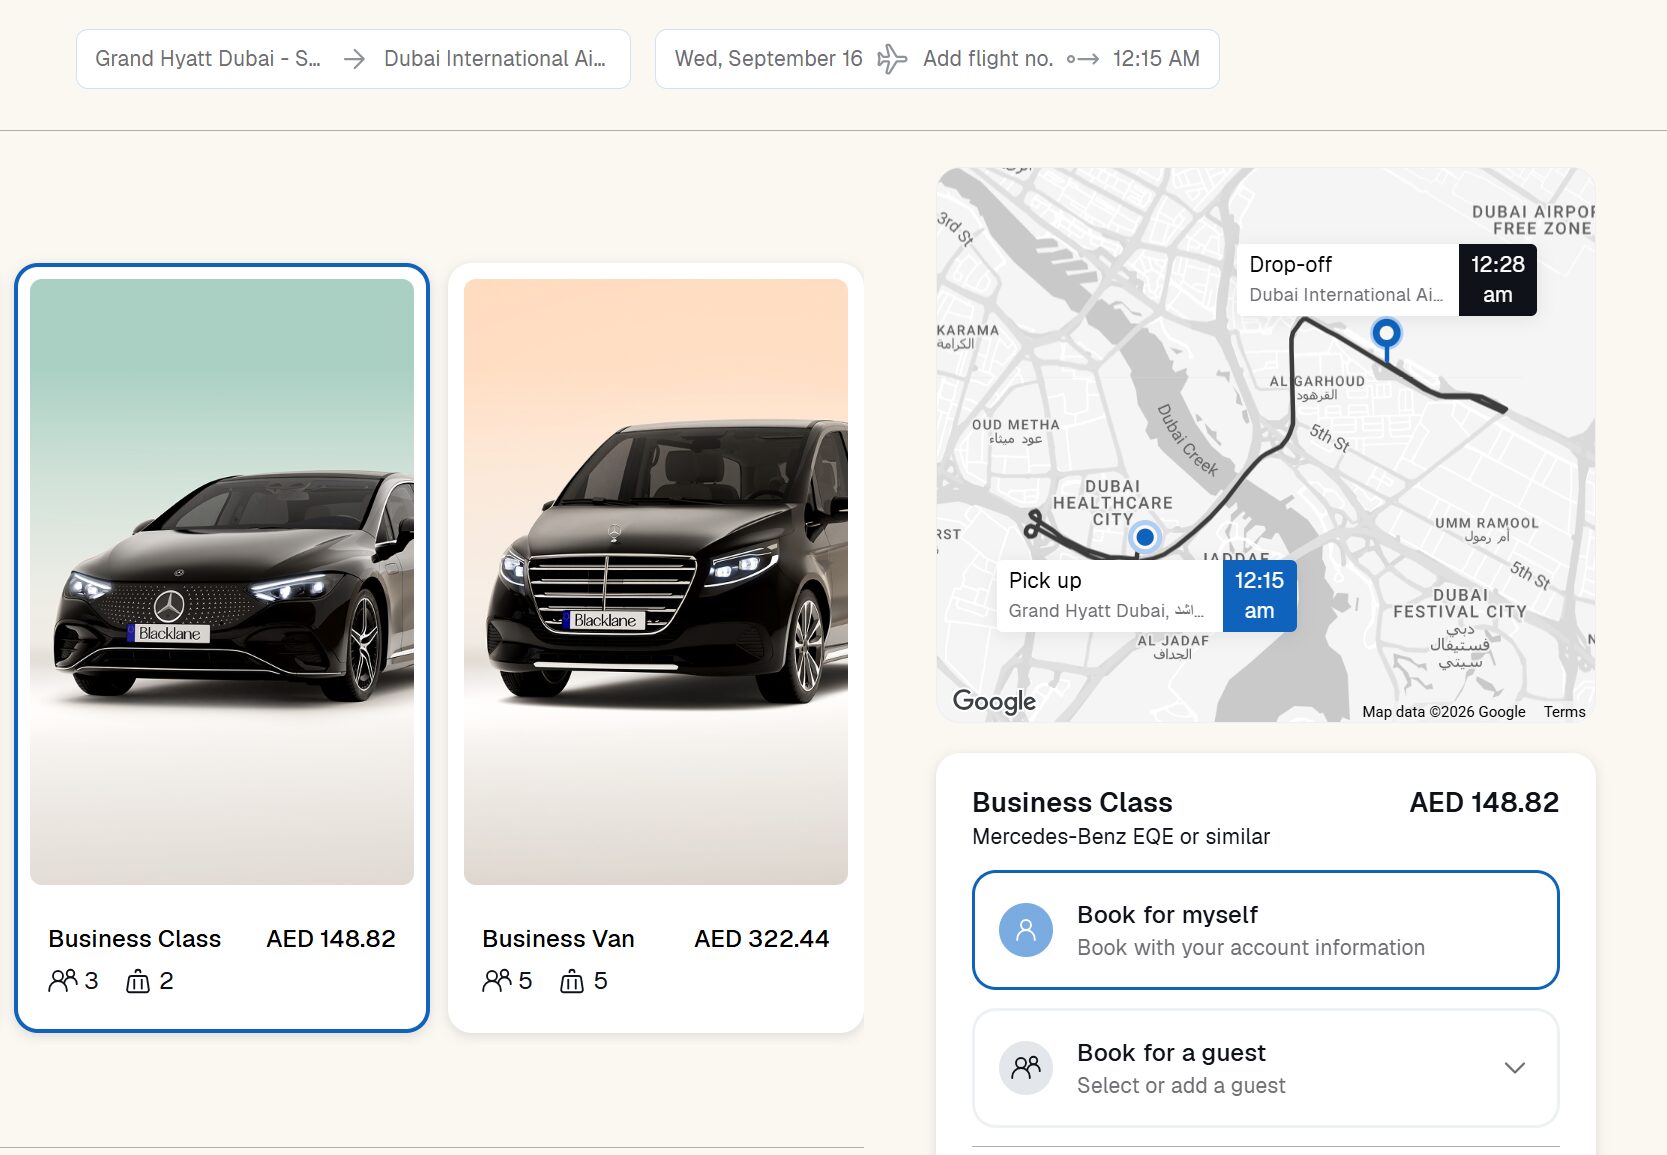Click the Pick up label on the map
Screen dimensions: 1667x1155
(x=1045, y=581)
